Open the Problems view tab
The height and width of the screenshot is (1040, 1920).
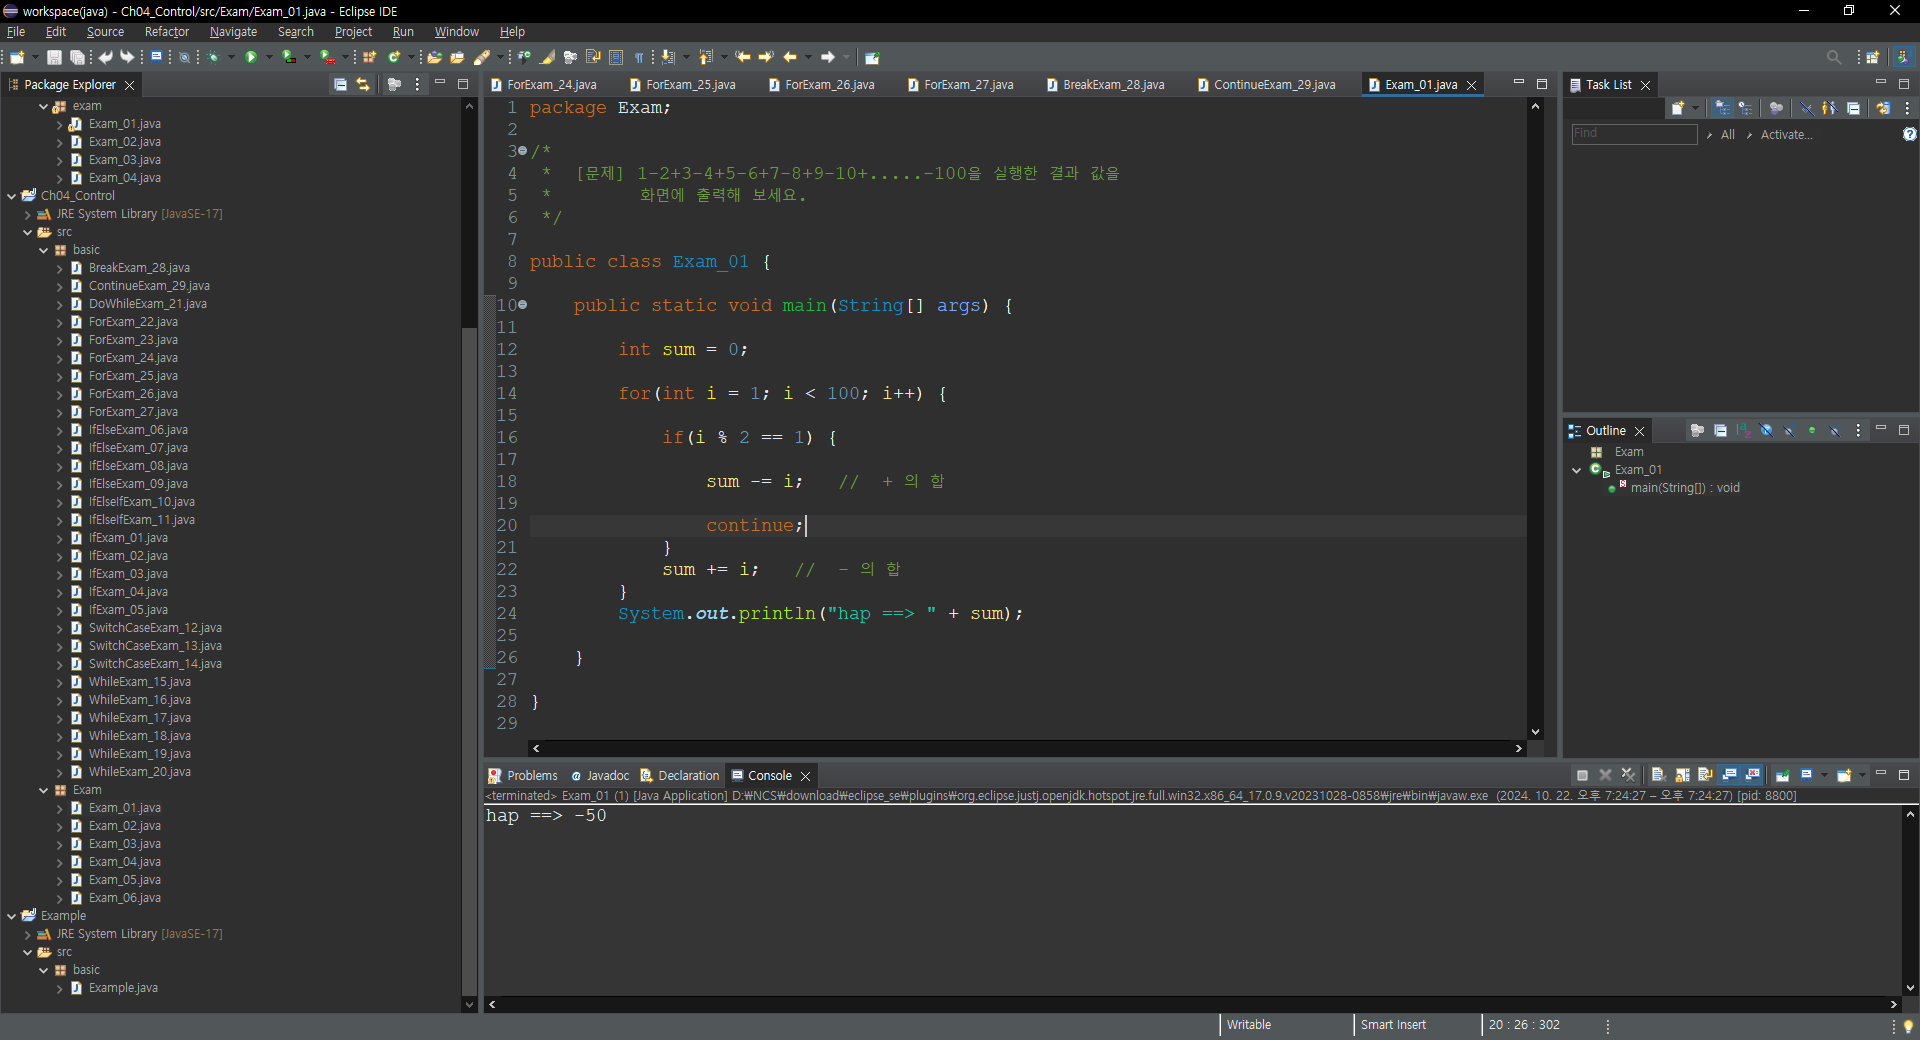click(522, 776)
